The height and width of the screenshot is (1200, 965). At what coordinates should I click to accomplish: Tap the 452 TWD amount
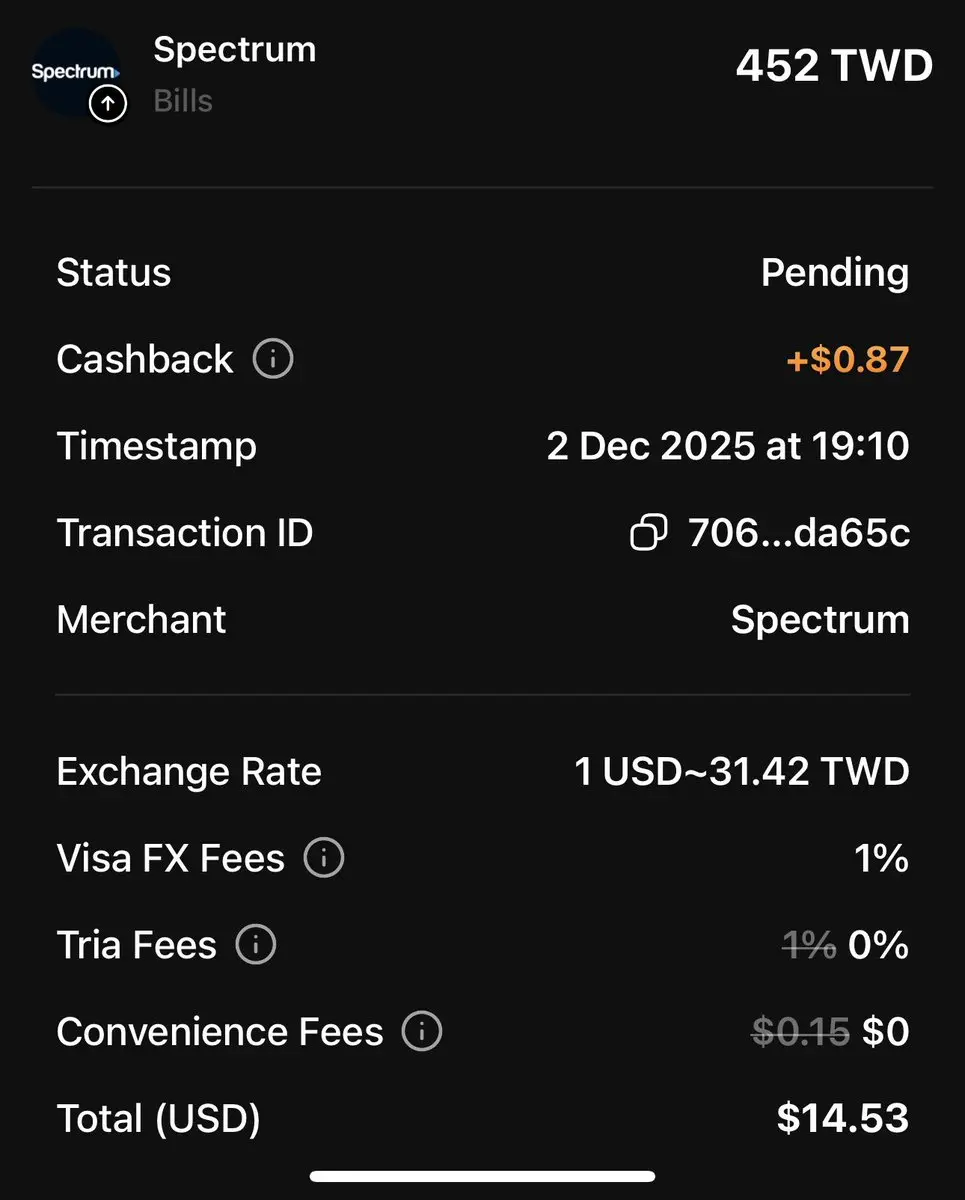(834, 66)
